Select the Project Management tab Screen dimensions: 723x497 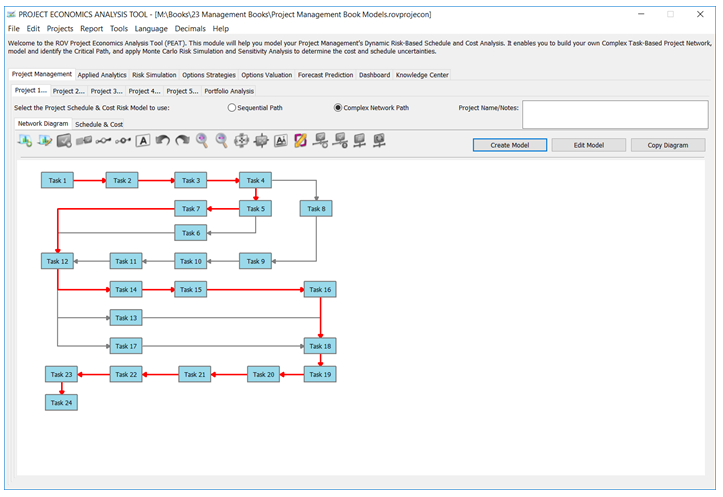pyautogui.click(x=42, y=74)
